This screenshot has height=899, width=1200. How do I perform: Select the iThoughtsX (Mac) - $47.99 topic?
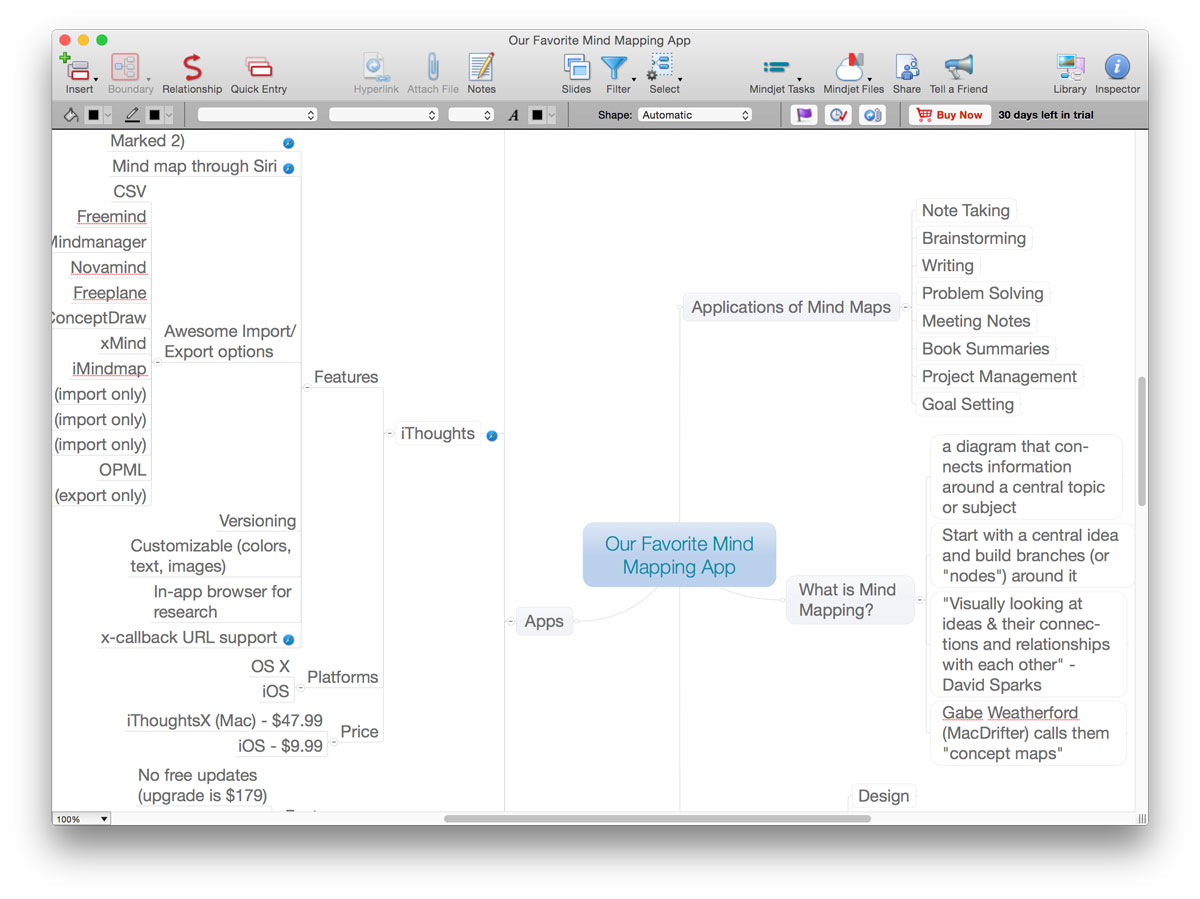225,720
